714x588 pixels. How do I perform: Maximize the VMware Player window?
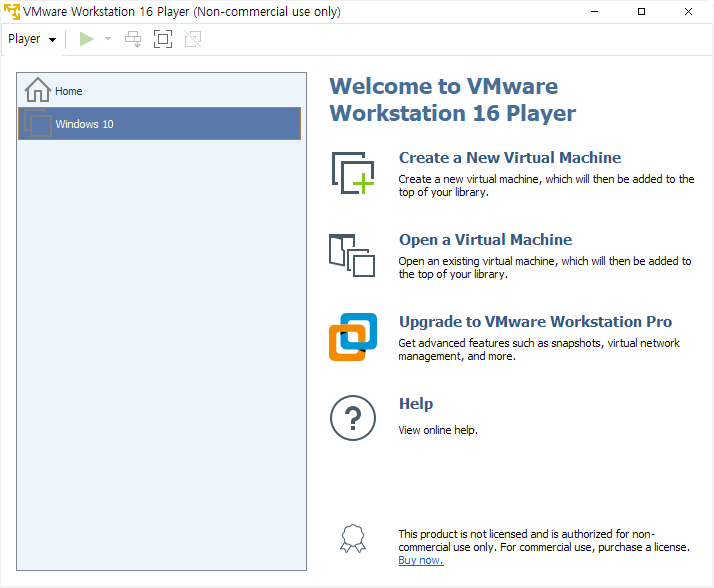coord(641,11)
